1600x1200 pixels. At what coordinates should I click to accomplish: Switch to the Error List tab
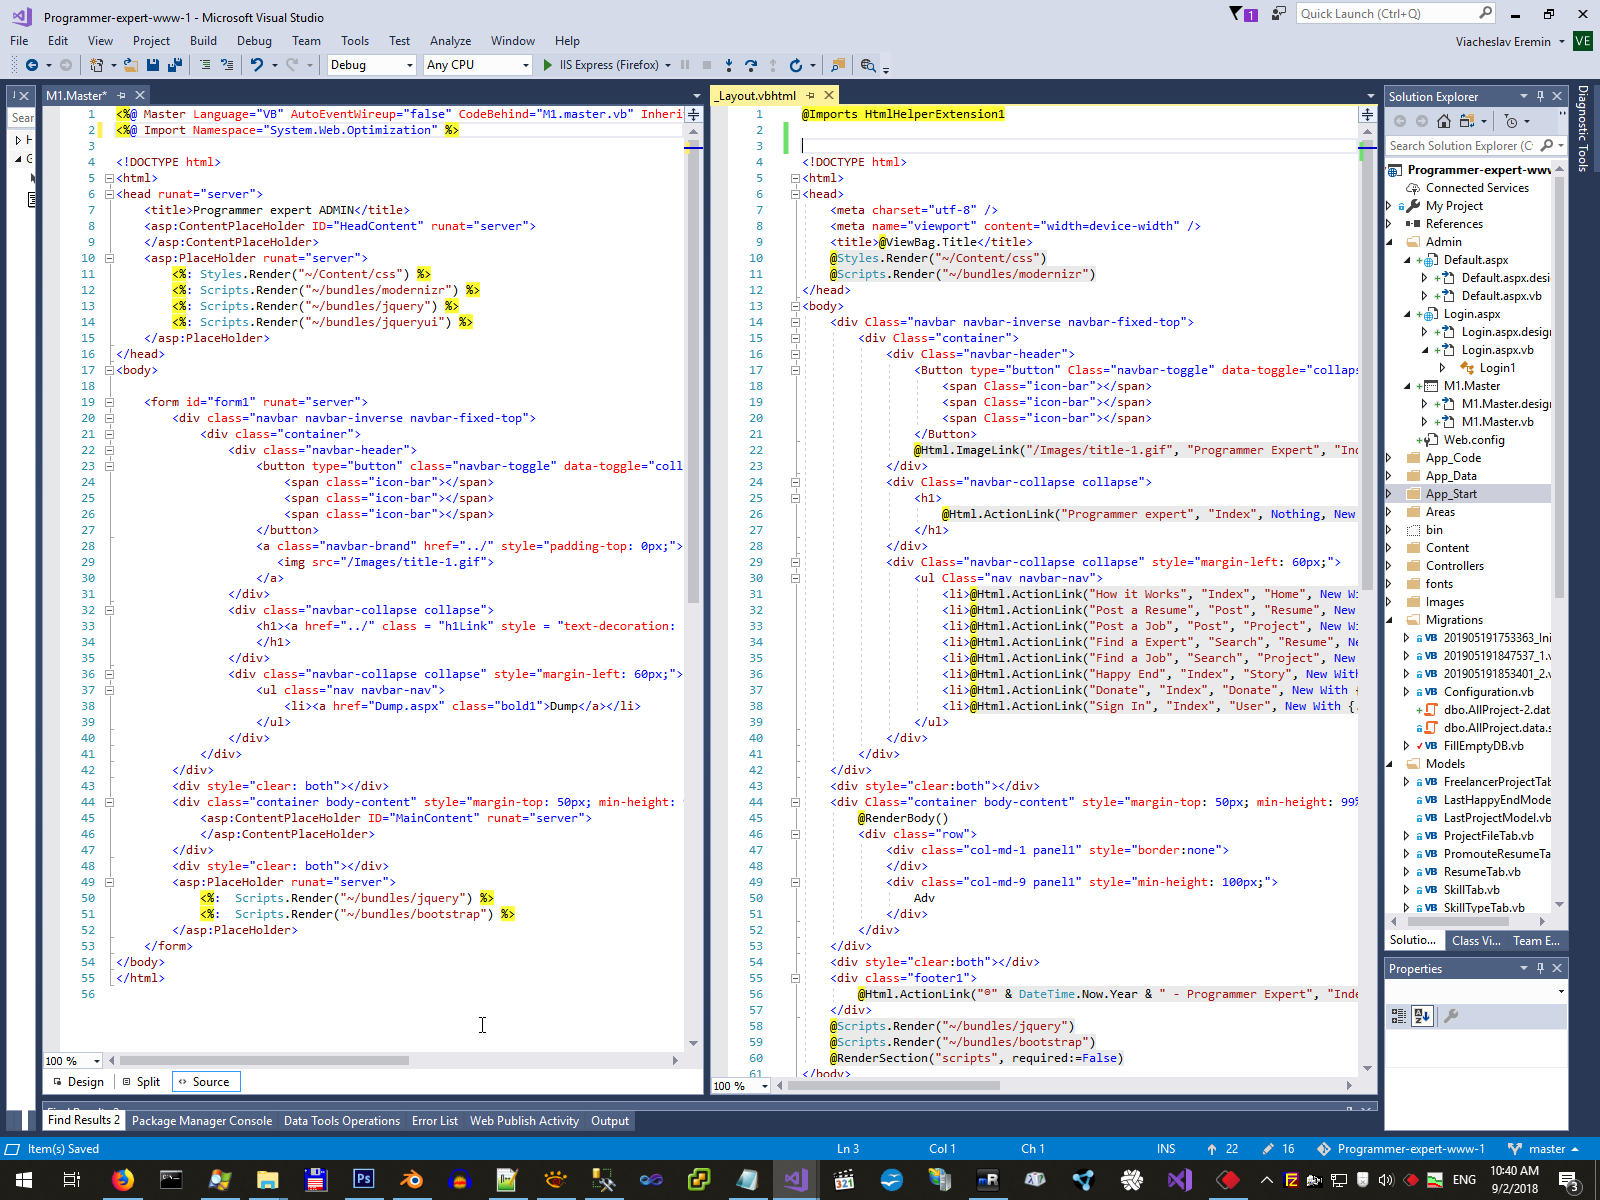pyautogui.click(x=434, y=1121)
